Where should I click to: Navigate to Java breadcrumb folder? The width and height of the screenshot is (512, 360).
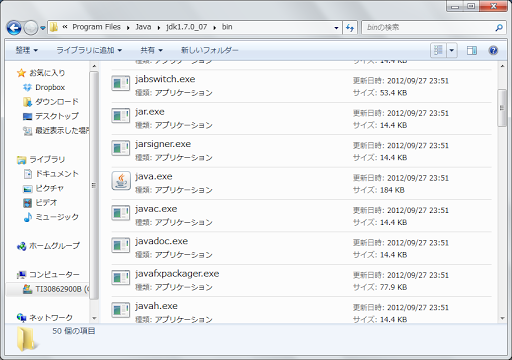pos(143,27)
